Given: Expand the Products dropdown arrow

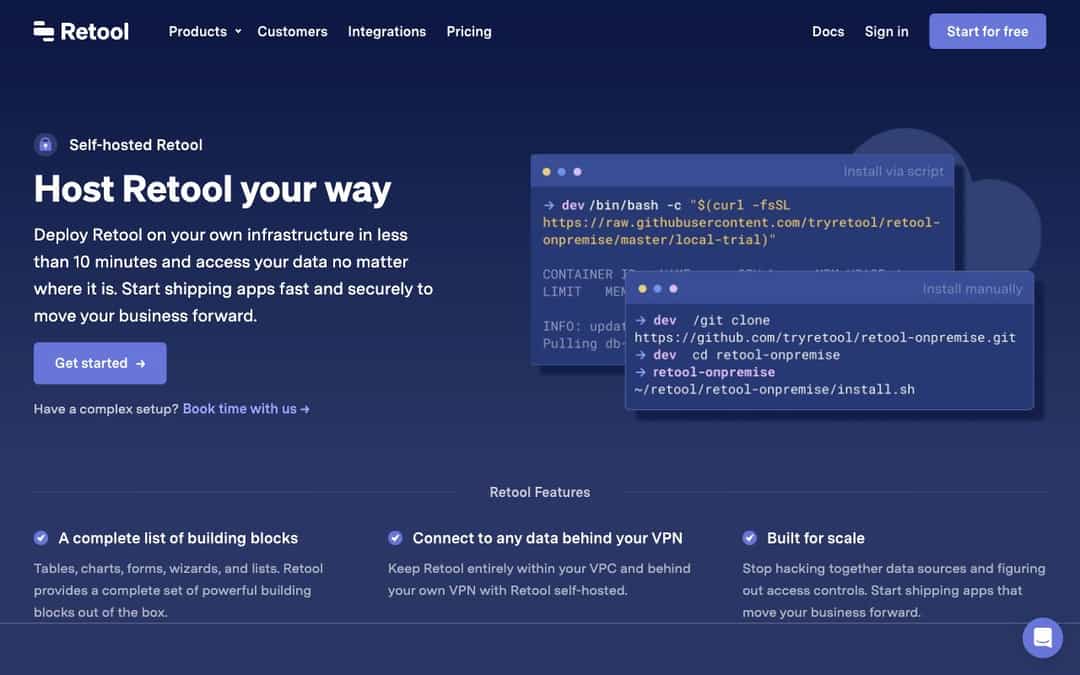Looking at the screenshot, I should click(238, 32).
